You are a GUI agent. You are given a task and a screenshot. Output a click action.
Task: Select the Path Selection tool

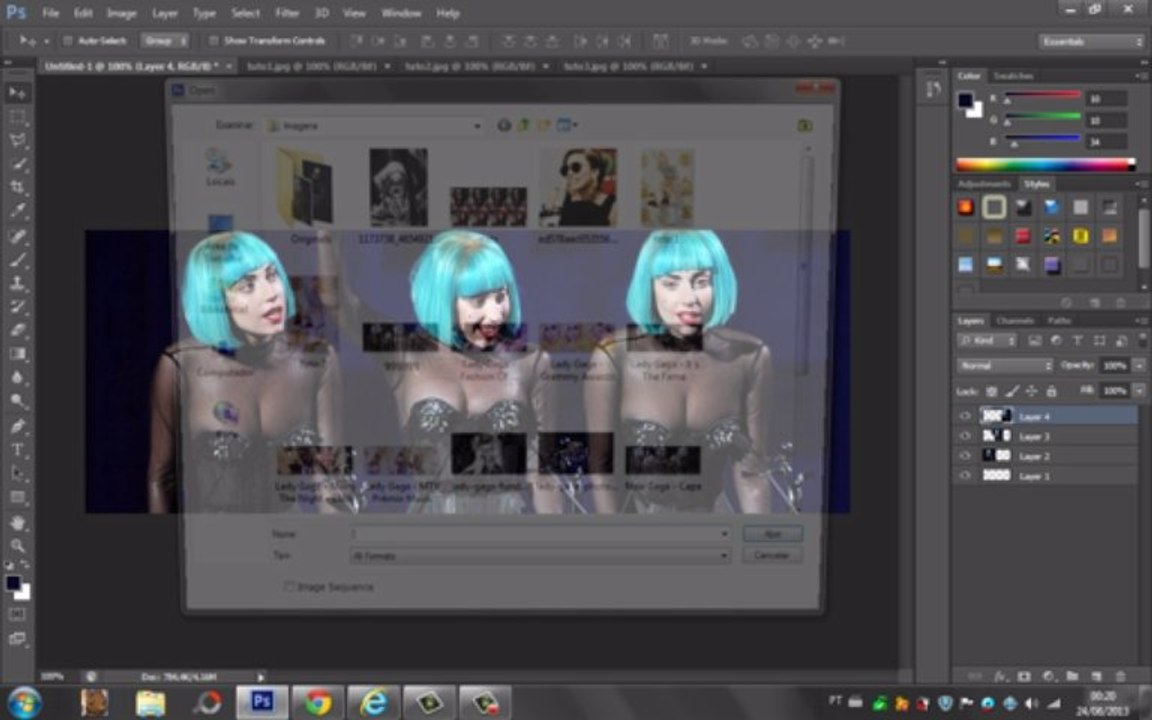tap(18, 472)
